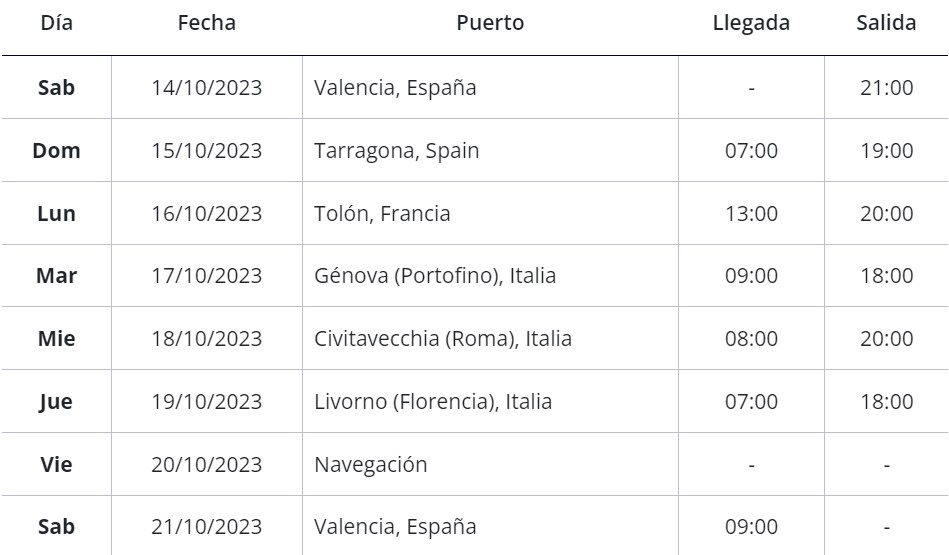
Task: Click the Tolón, Francia port cell
Action: coord(382,214)
